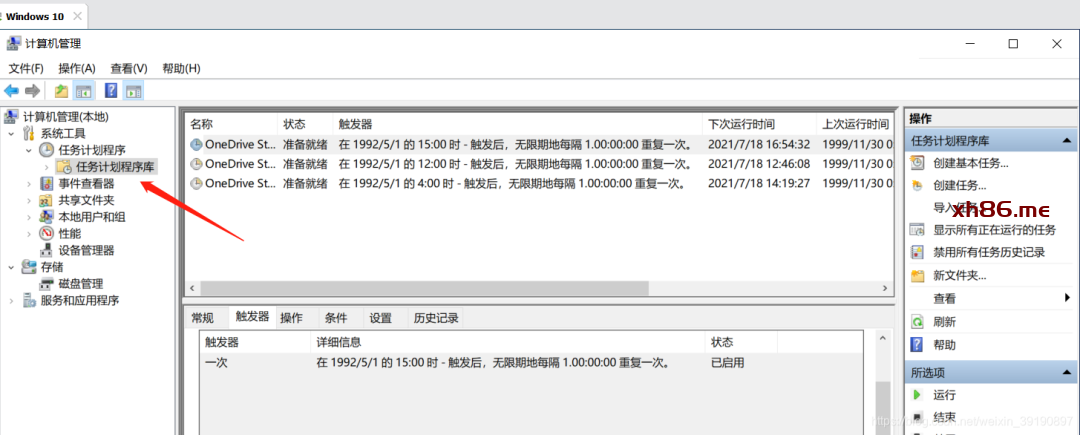Expand the 性能 tree node
The width and height of the screenshot is (1080, 435).
(28, 234)
